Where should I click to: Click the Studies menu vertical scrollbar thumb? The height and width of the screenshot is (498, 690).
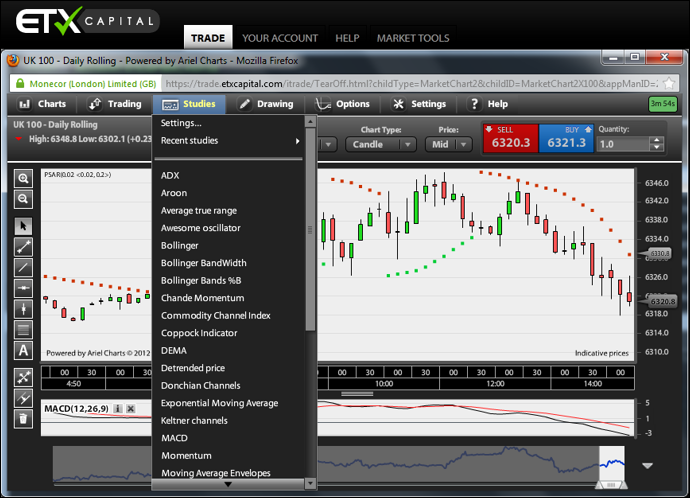tap(310, 229)
